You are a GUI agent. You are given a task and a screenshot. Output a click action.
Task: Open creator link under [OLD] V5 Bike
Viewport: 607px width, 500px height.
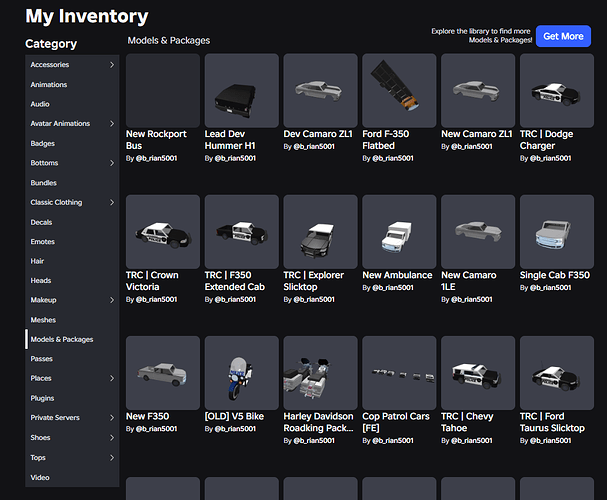click(x=235, y=429)
